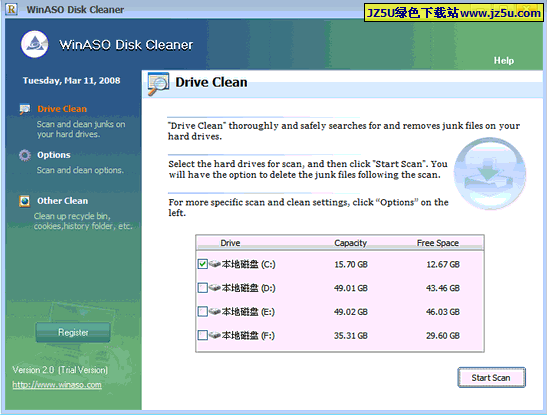The image size is (547, 415).
Task: Select the 35.31 GB capacity cell
Action: pos(351,335)
